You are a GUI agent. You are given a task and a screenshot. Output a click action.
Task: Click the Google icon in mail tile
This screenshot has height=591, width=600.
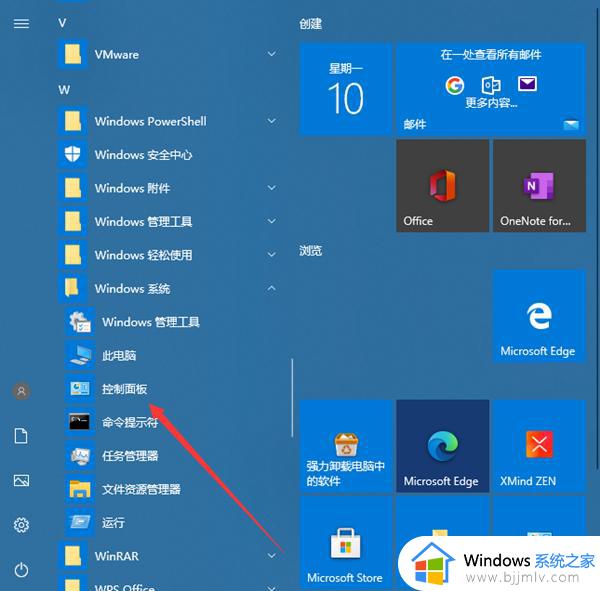point(455,85)
